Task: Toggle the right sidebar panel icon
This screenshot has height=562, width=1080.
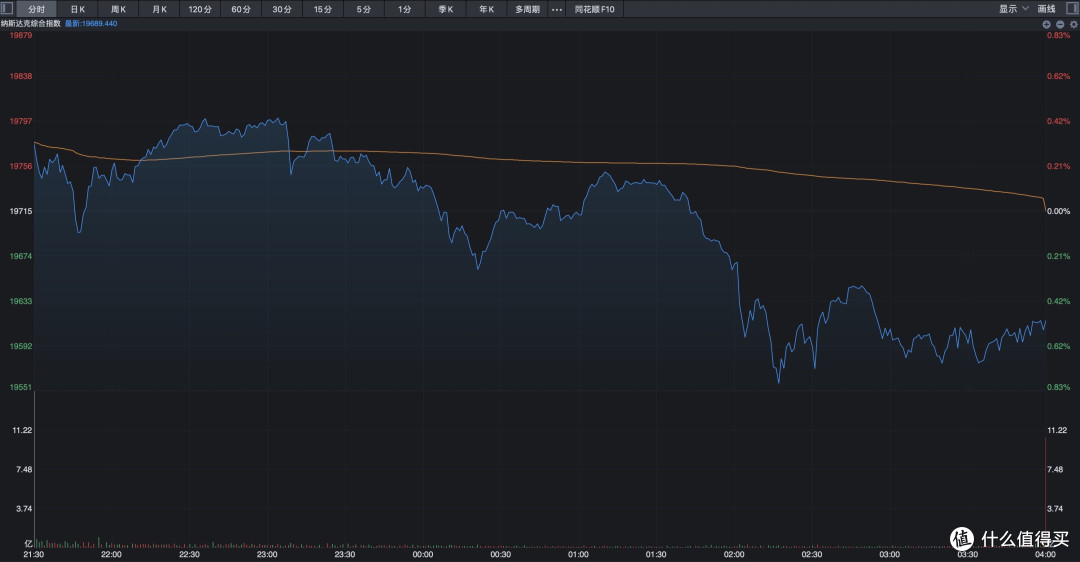Action: [1072, 9]
